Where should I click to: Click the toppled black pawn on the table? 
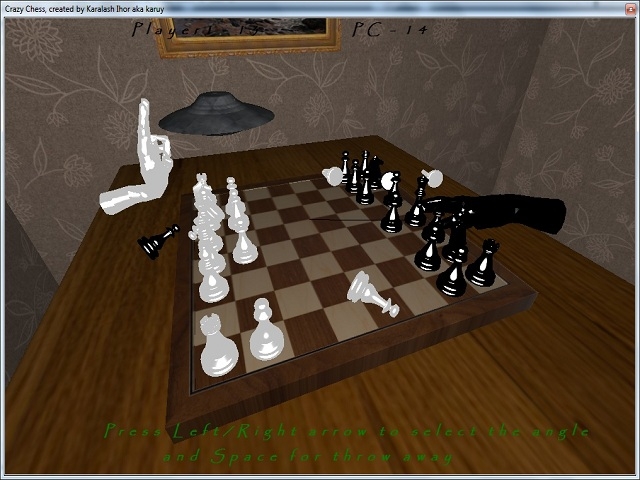(x=157, y=240)
